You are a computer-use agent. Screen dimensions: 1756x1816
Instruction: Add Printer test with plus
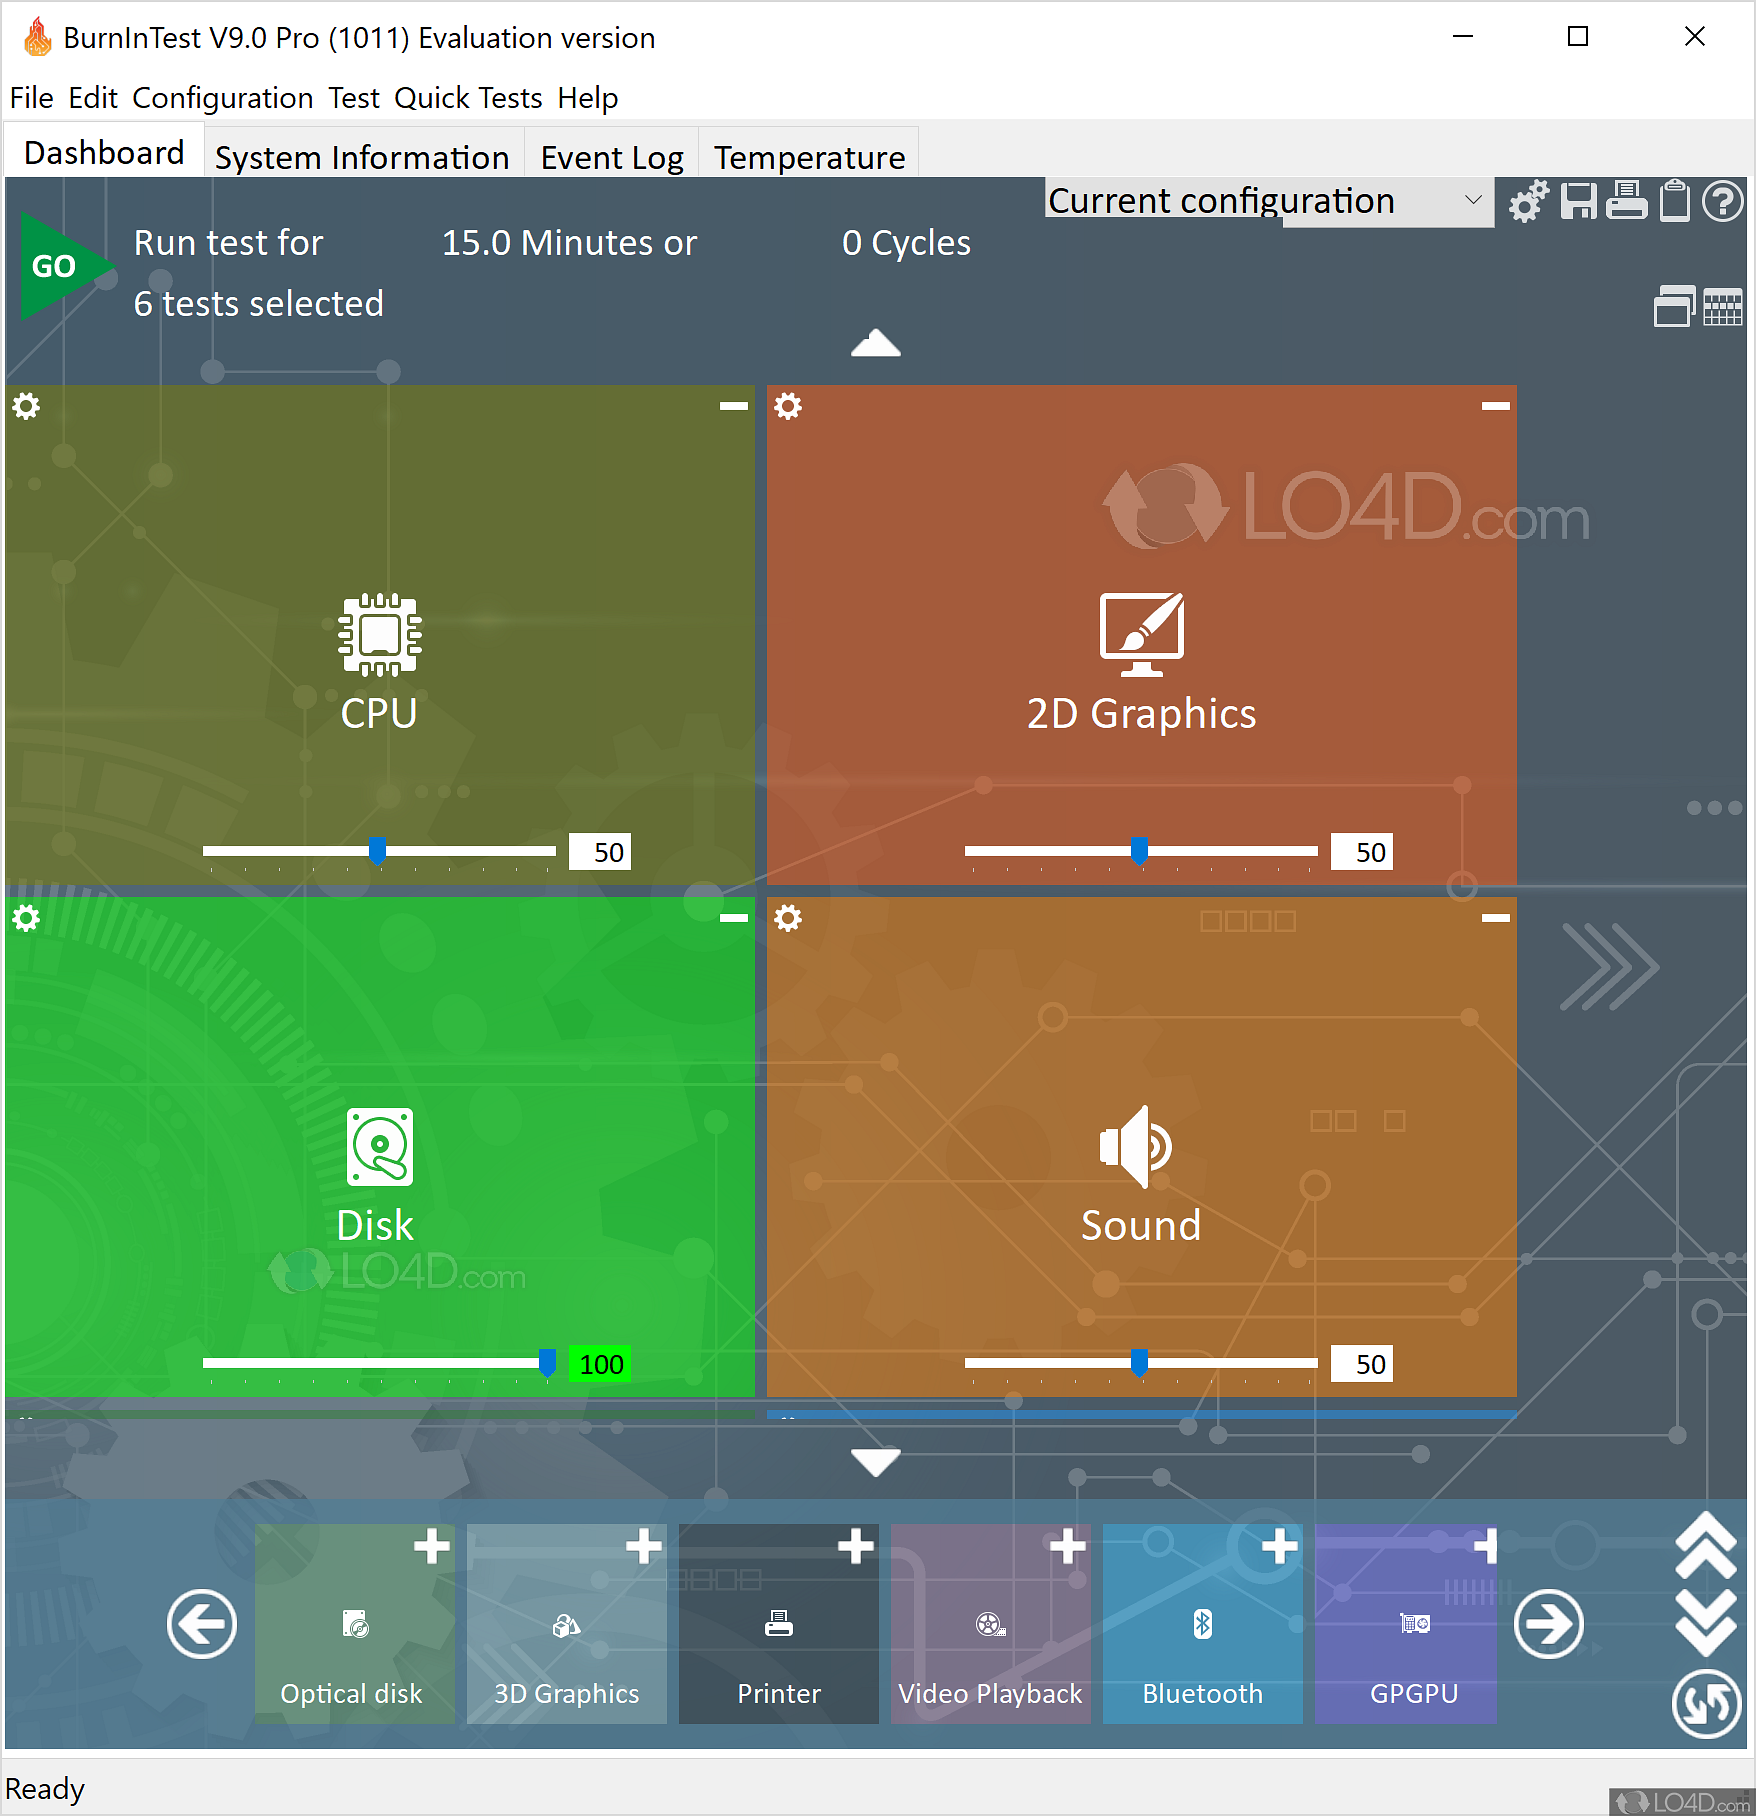coord(856,1546)
